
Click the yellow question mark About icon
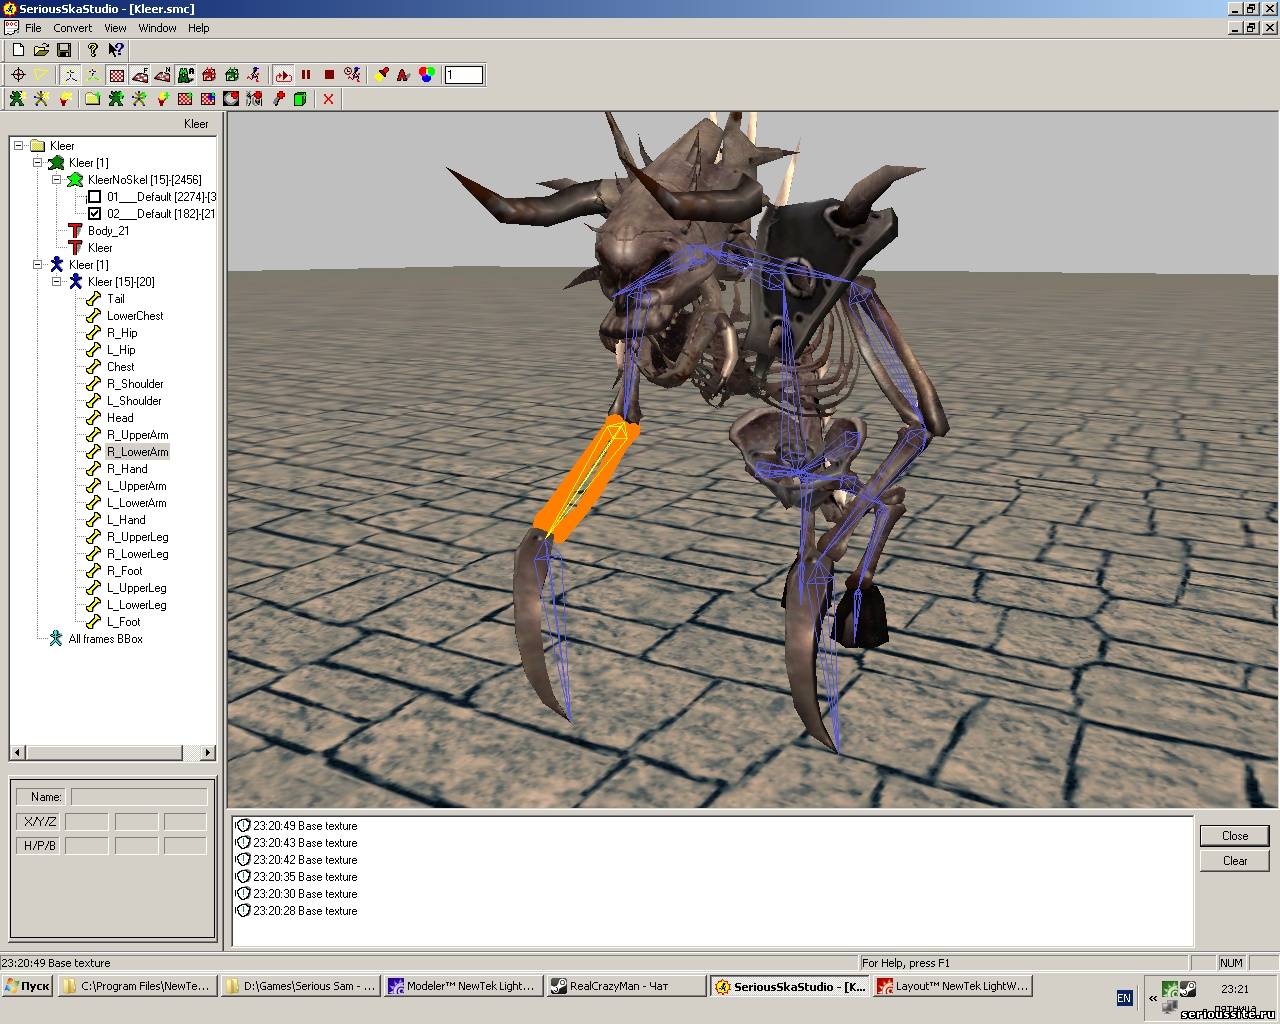(x=93, y=49)
